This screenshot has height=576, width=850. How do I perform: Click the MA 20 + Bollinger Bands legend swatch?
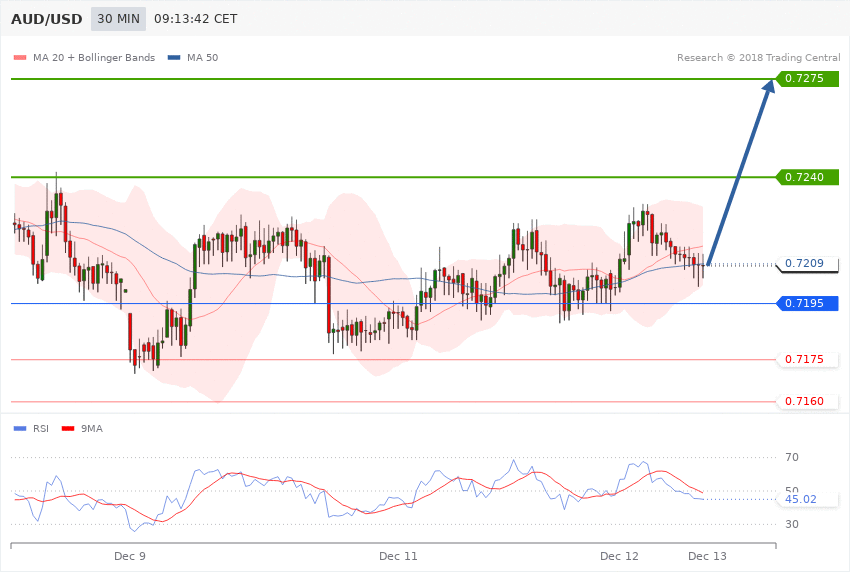pos(20,58)
